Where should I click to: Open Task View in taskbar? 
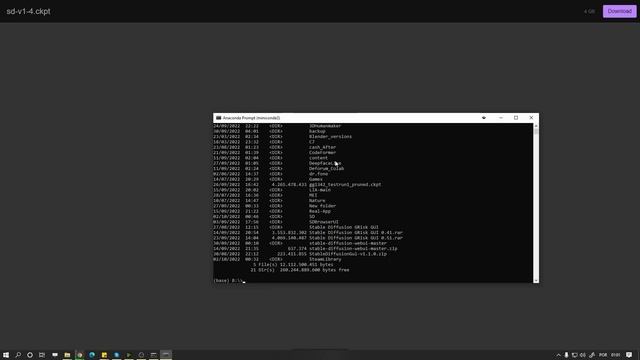[x=42, y=355]
